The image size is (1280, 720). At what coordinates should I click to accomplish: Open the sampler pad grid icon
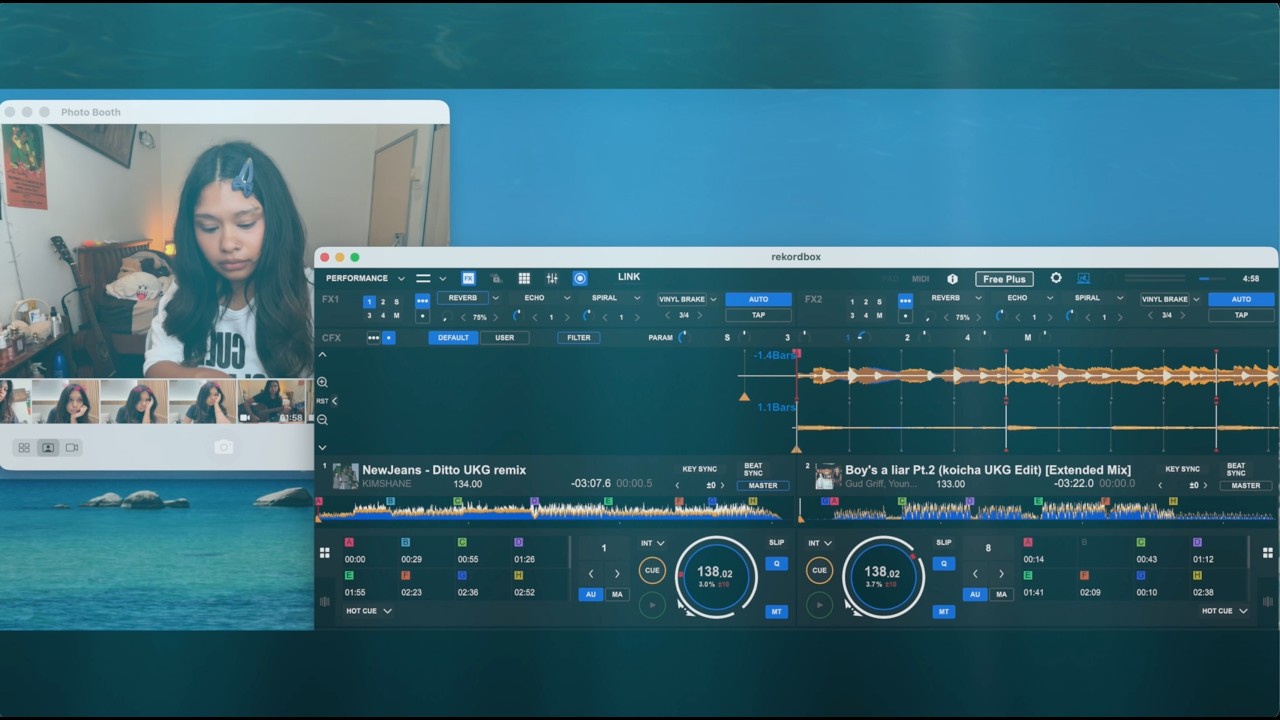[524, 278]
